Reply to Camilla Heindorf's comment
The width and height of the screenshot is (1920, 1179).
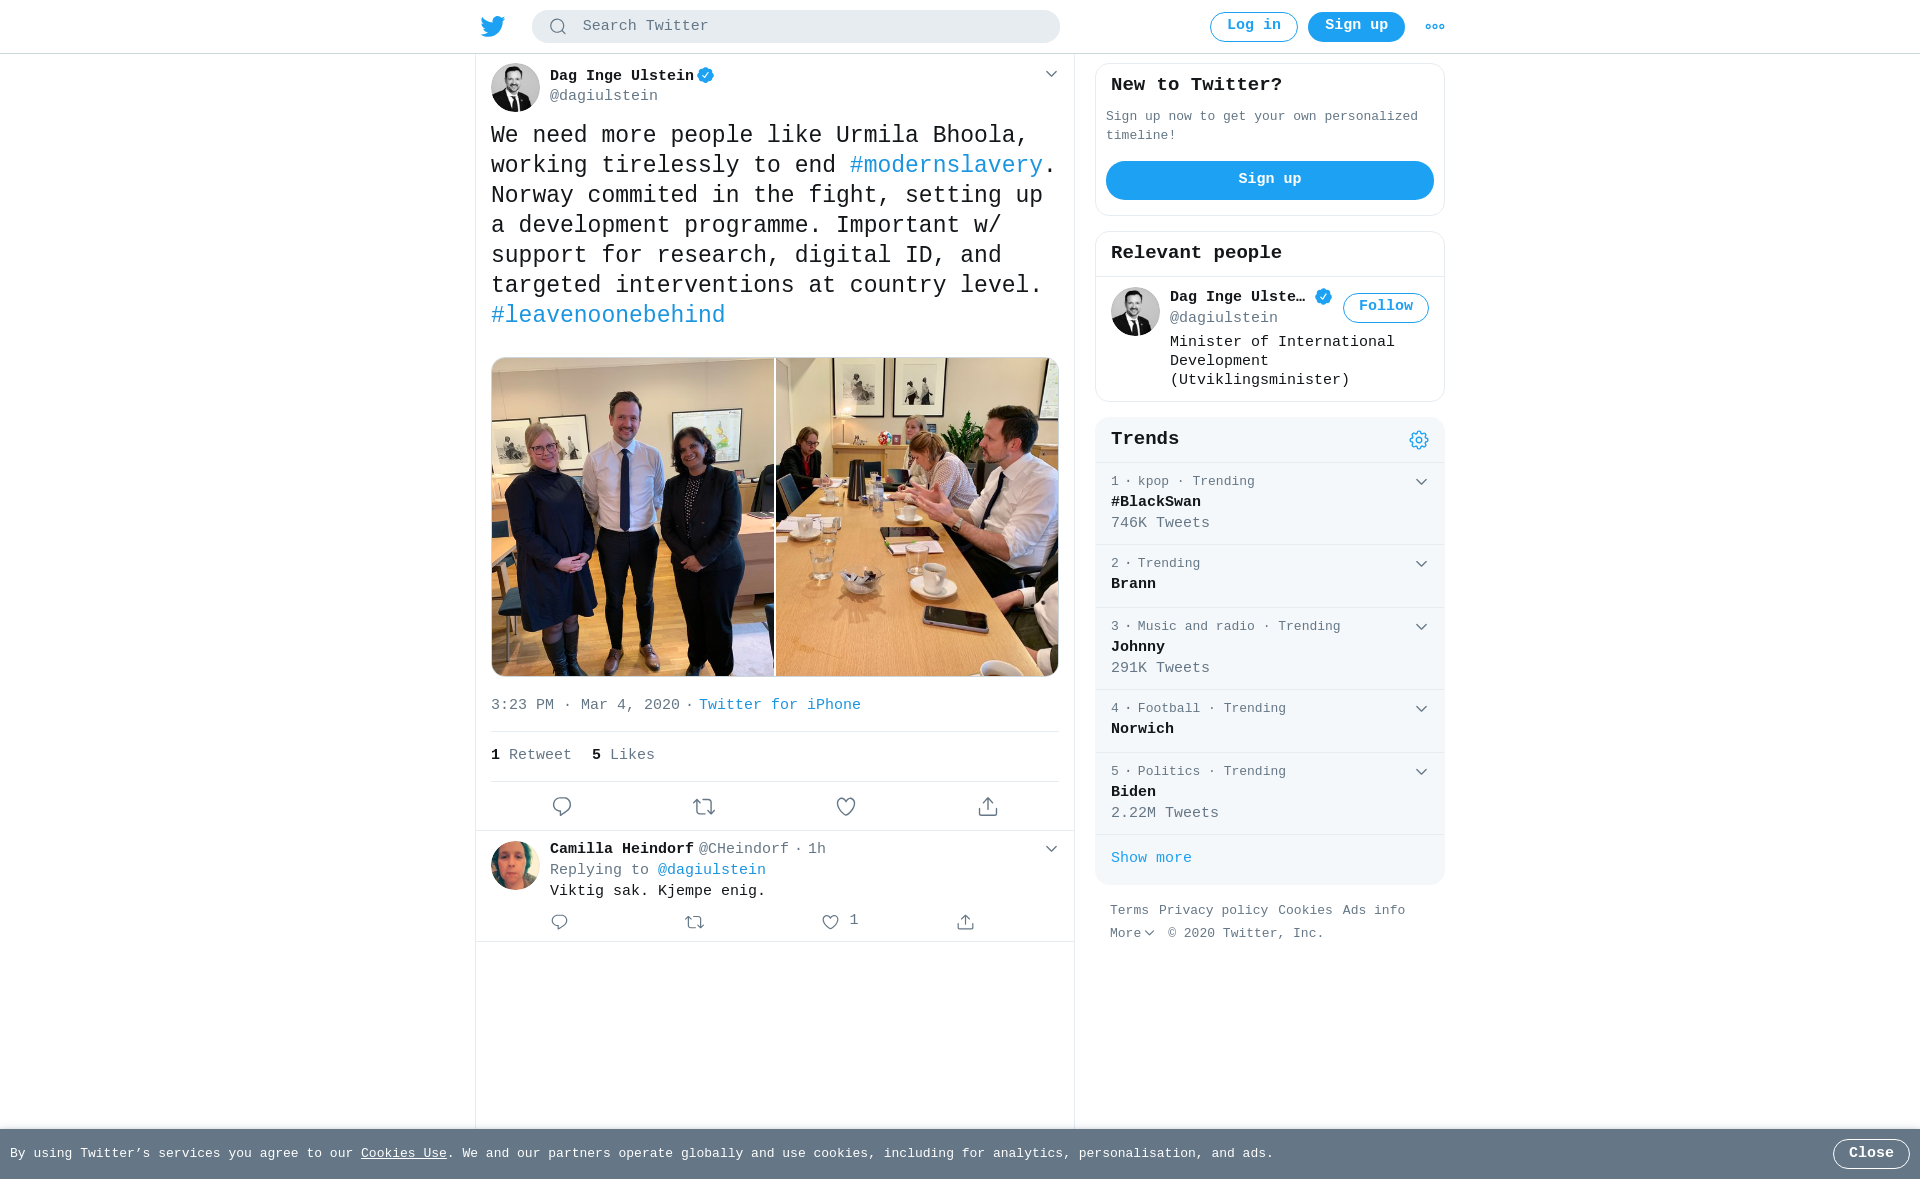click(560, 922)
